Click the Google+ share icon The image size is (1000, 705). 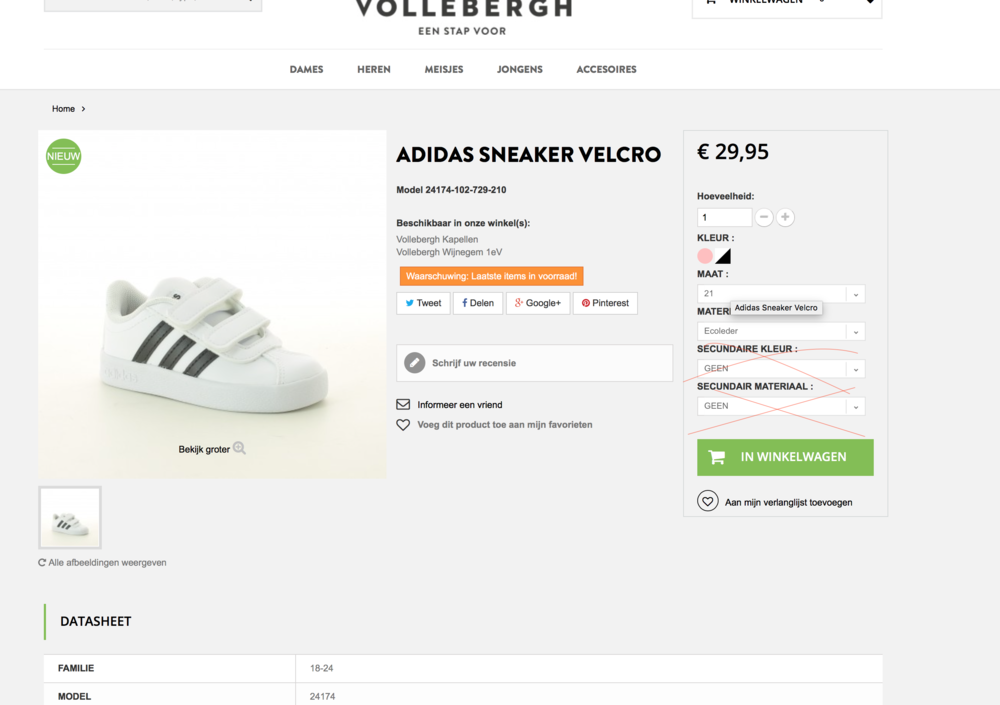point(517,302)
